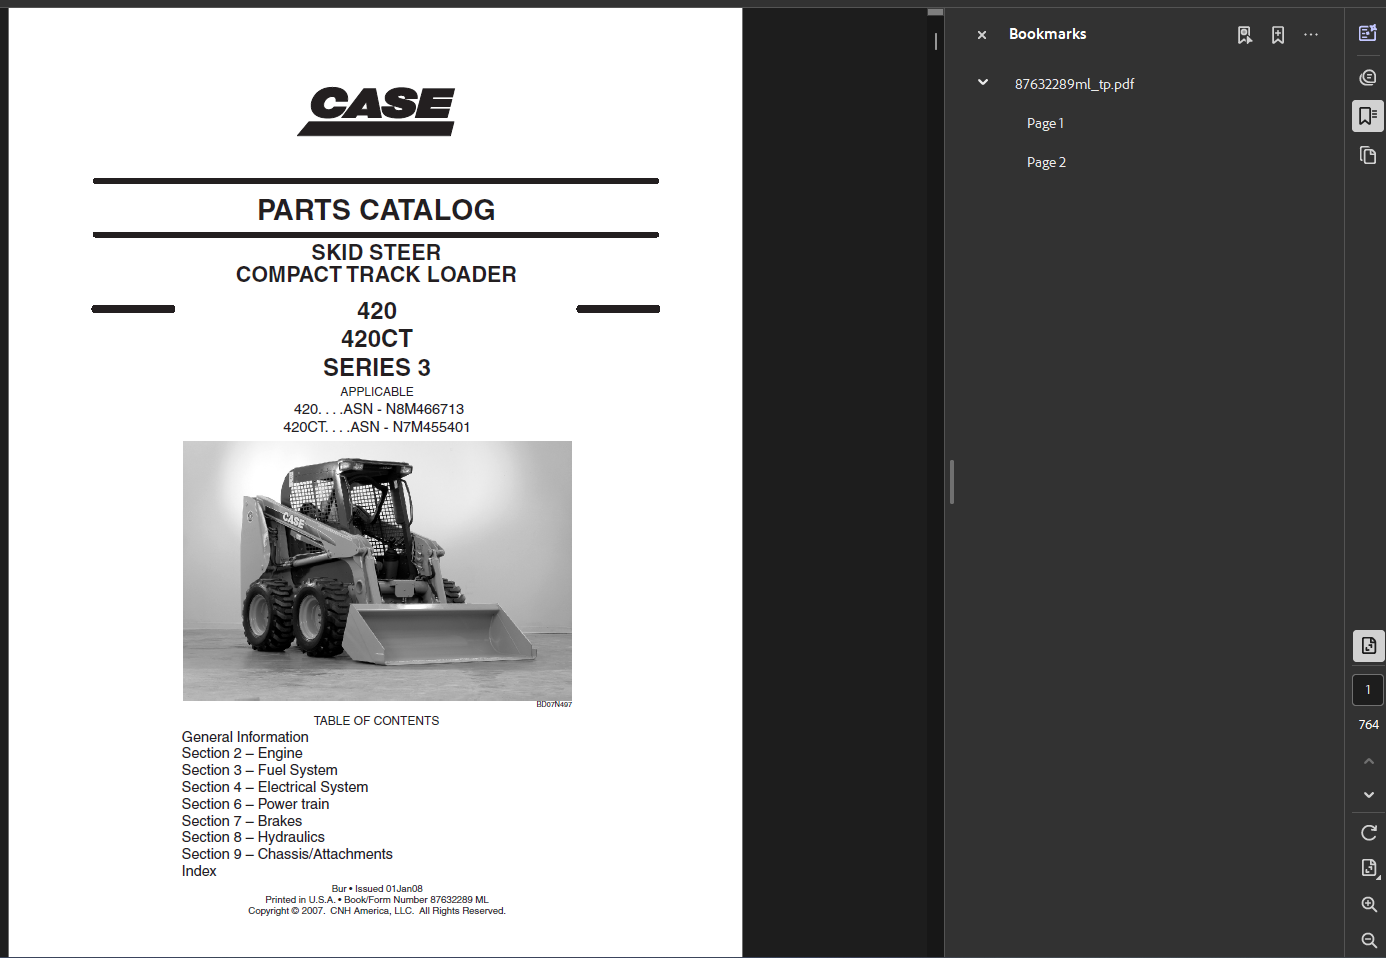Open the AI Assistant icon in sidebar
This screenshot has width=1386, height=958.
click(x=1368, y=33)
